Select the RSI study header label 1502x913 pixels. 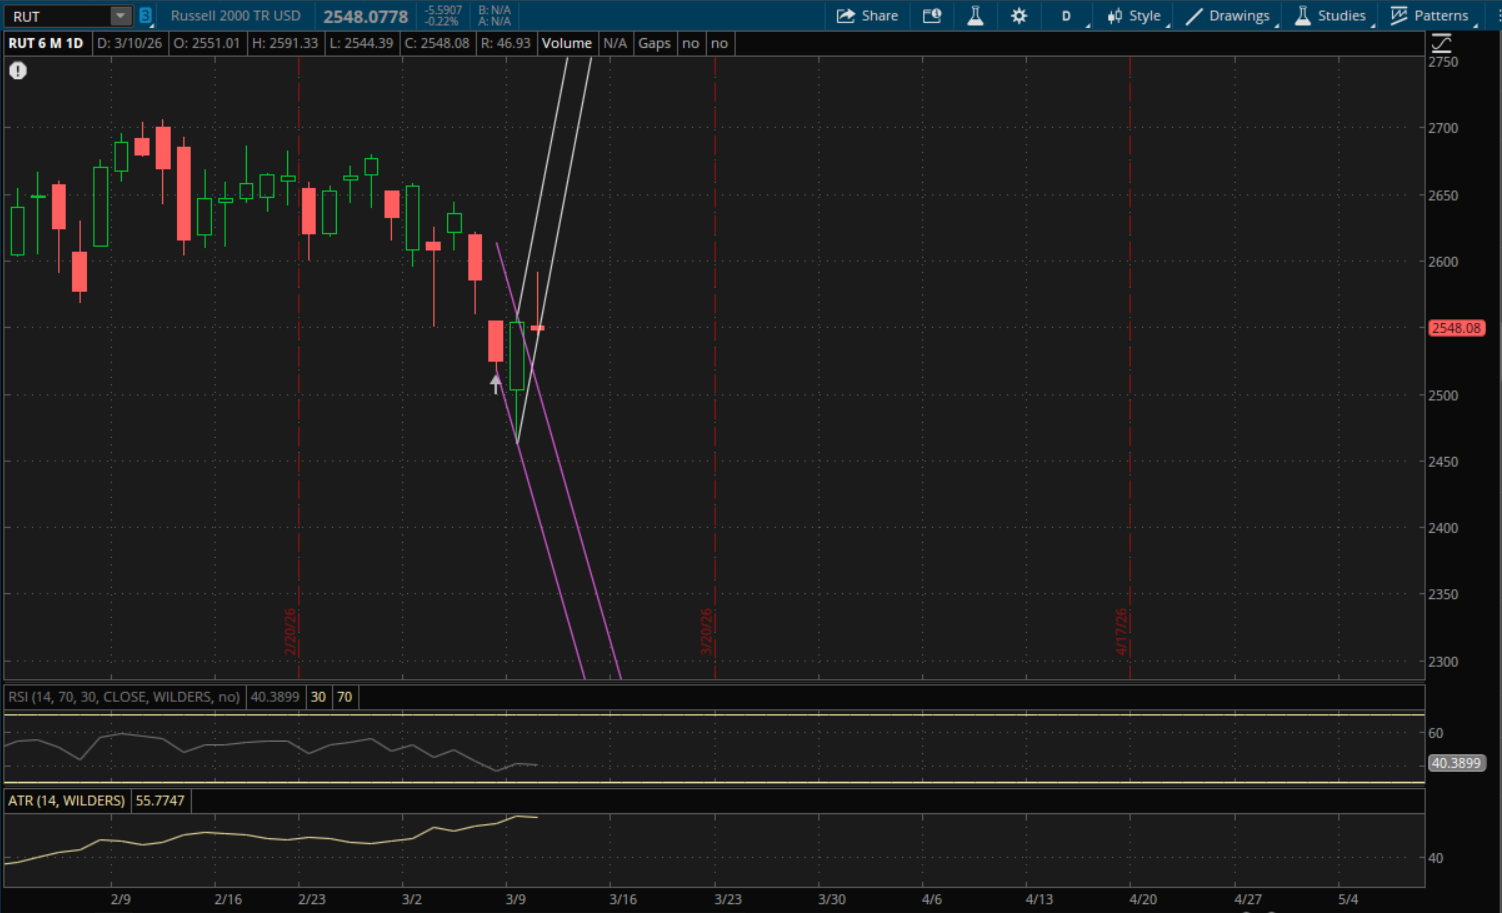coord(124,697)
